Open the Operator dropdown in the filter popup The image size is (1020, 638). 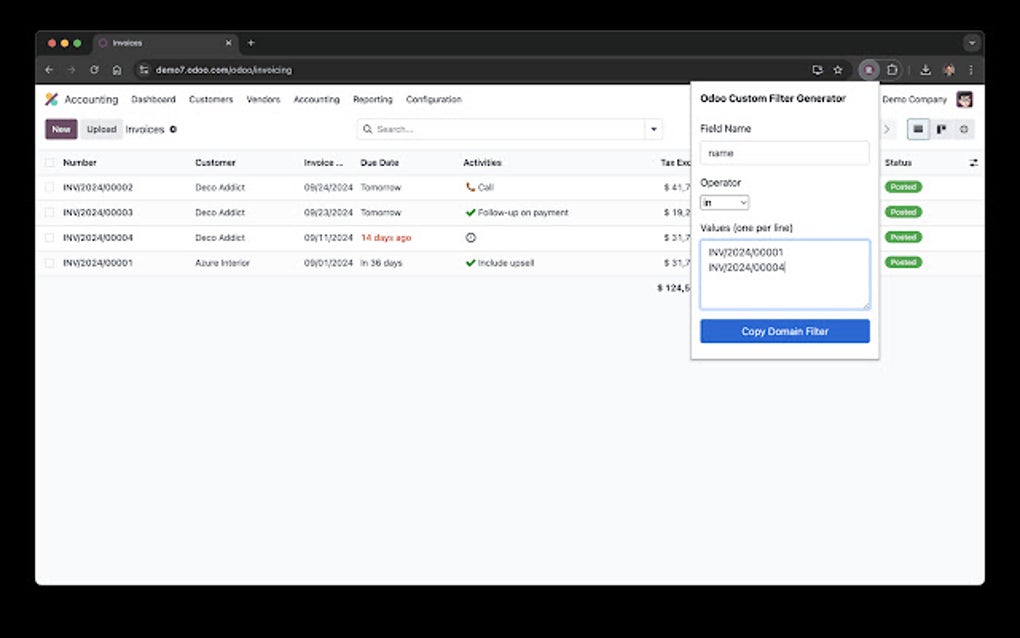click(x=723, y=202)
